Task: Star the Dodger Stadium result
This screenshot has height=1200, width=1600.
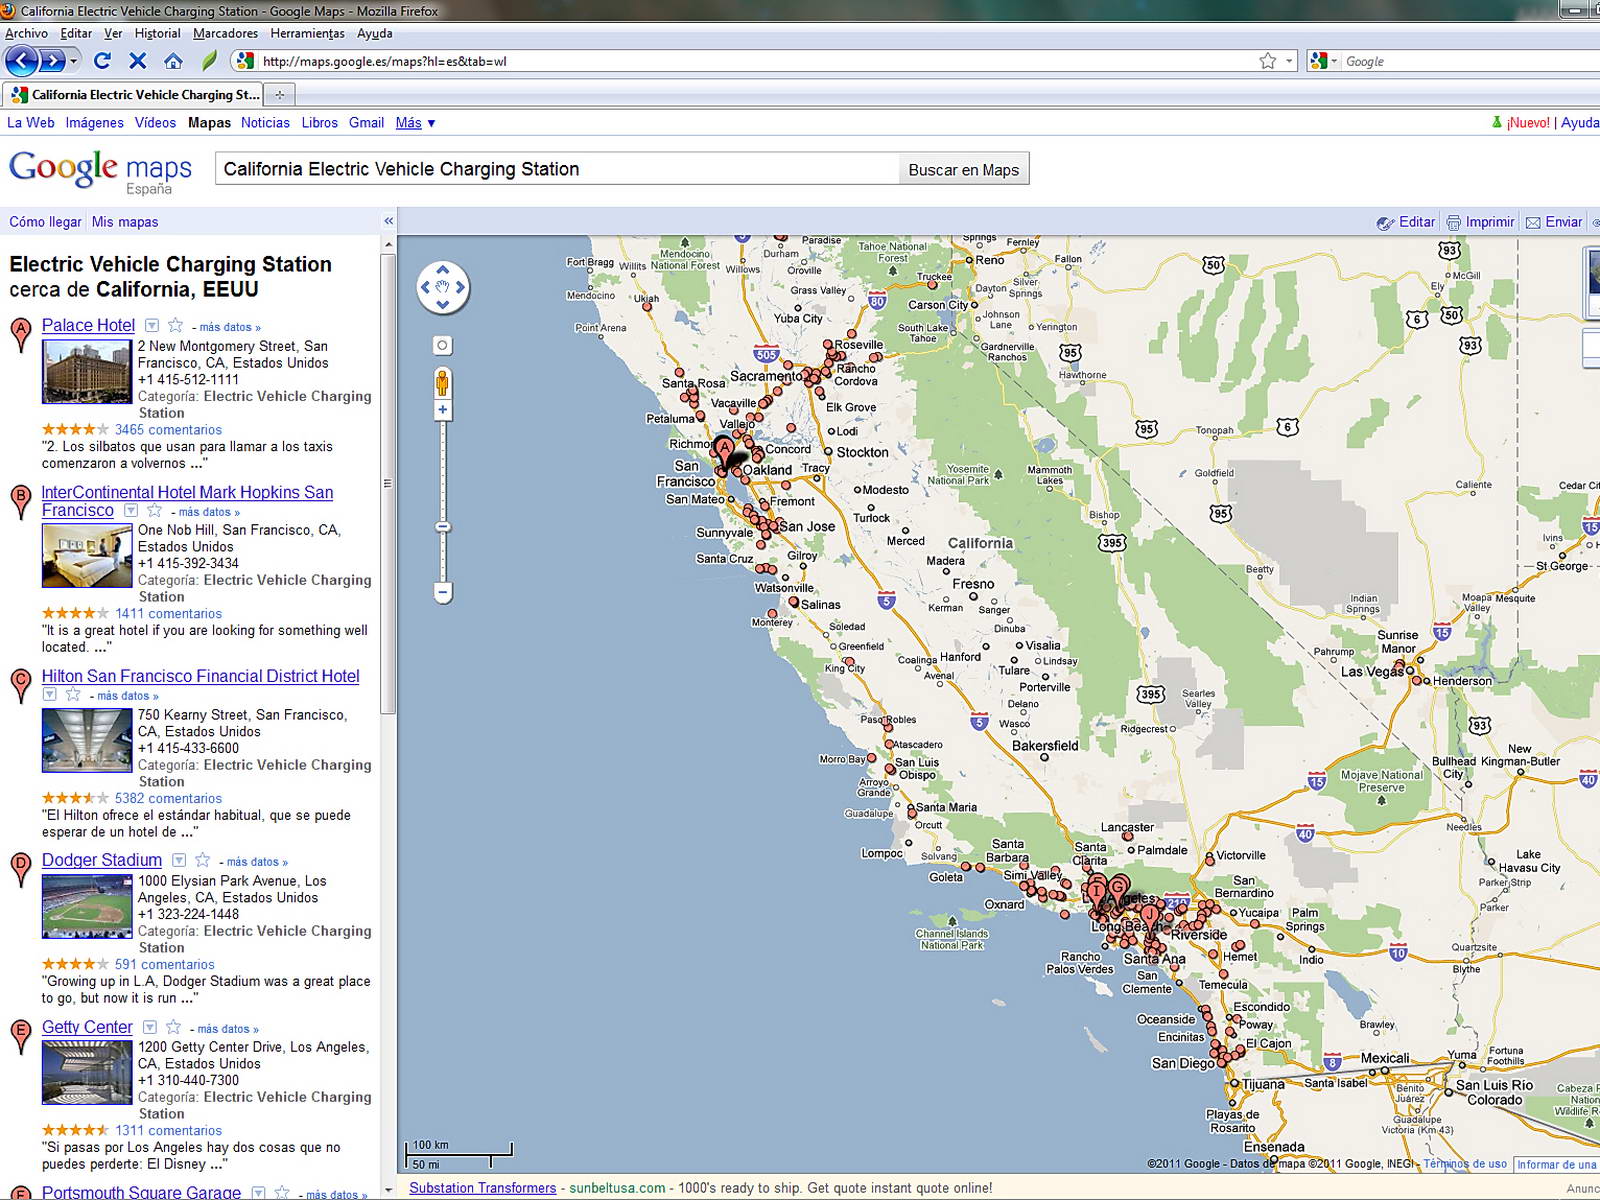Action: (203, 860)
